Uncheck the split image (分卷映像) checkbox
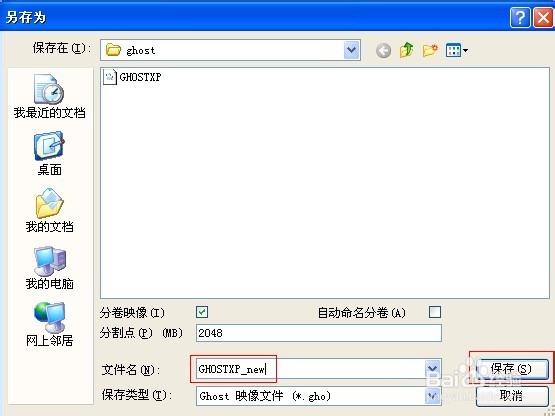The height and width of the screenshot is (416, 555). click(x=202, y=312)
